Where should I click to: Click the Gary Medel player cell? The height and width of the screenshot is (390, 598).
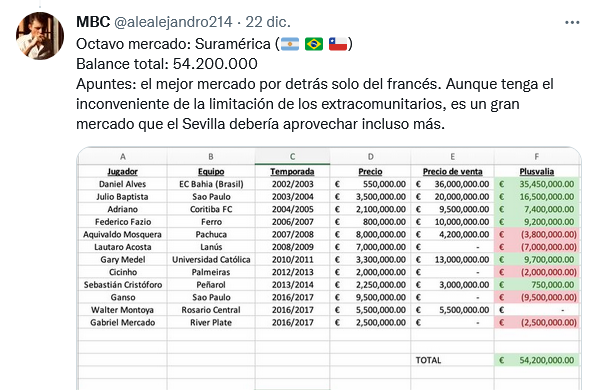click(x=122, y=260)
